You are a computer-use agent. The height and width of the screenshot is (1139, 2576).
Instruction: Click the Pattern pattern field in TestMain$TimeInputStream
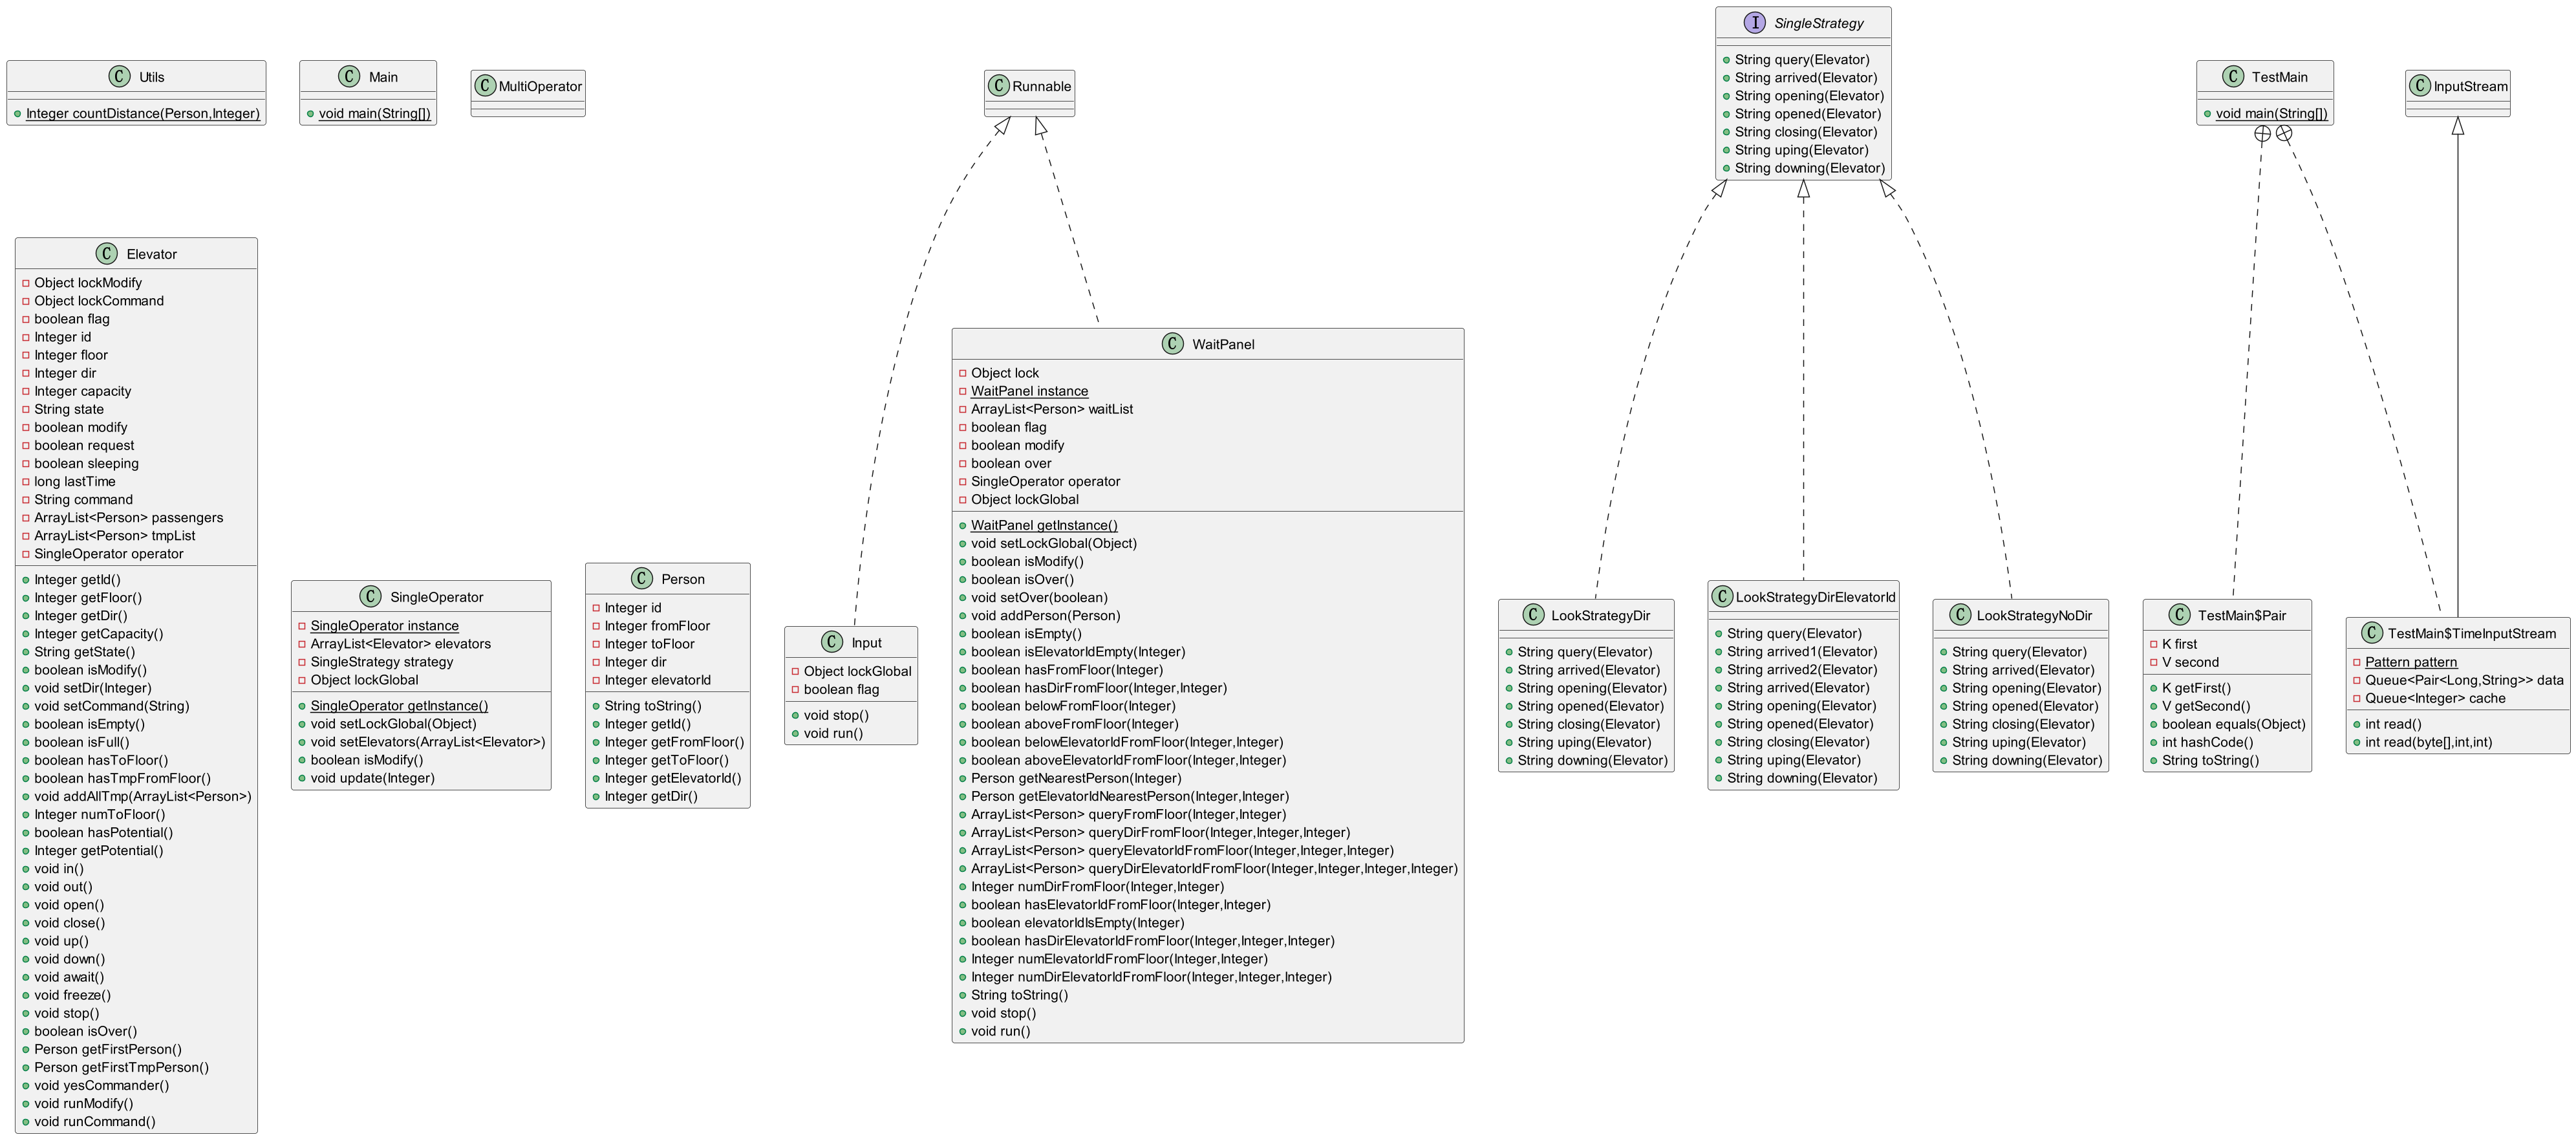point(2410,662)
